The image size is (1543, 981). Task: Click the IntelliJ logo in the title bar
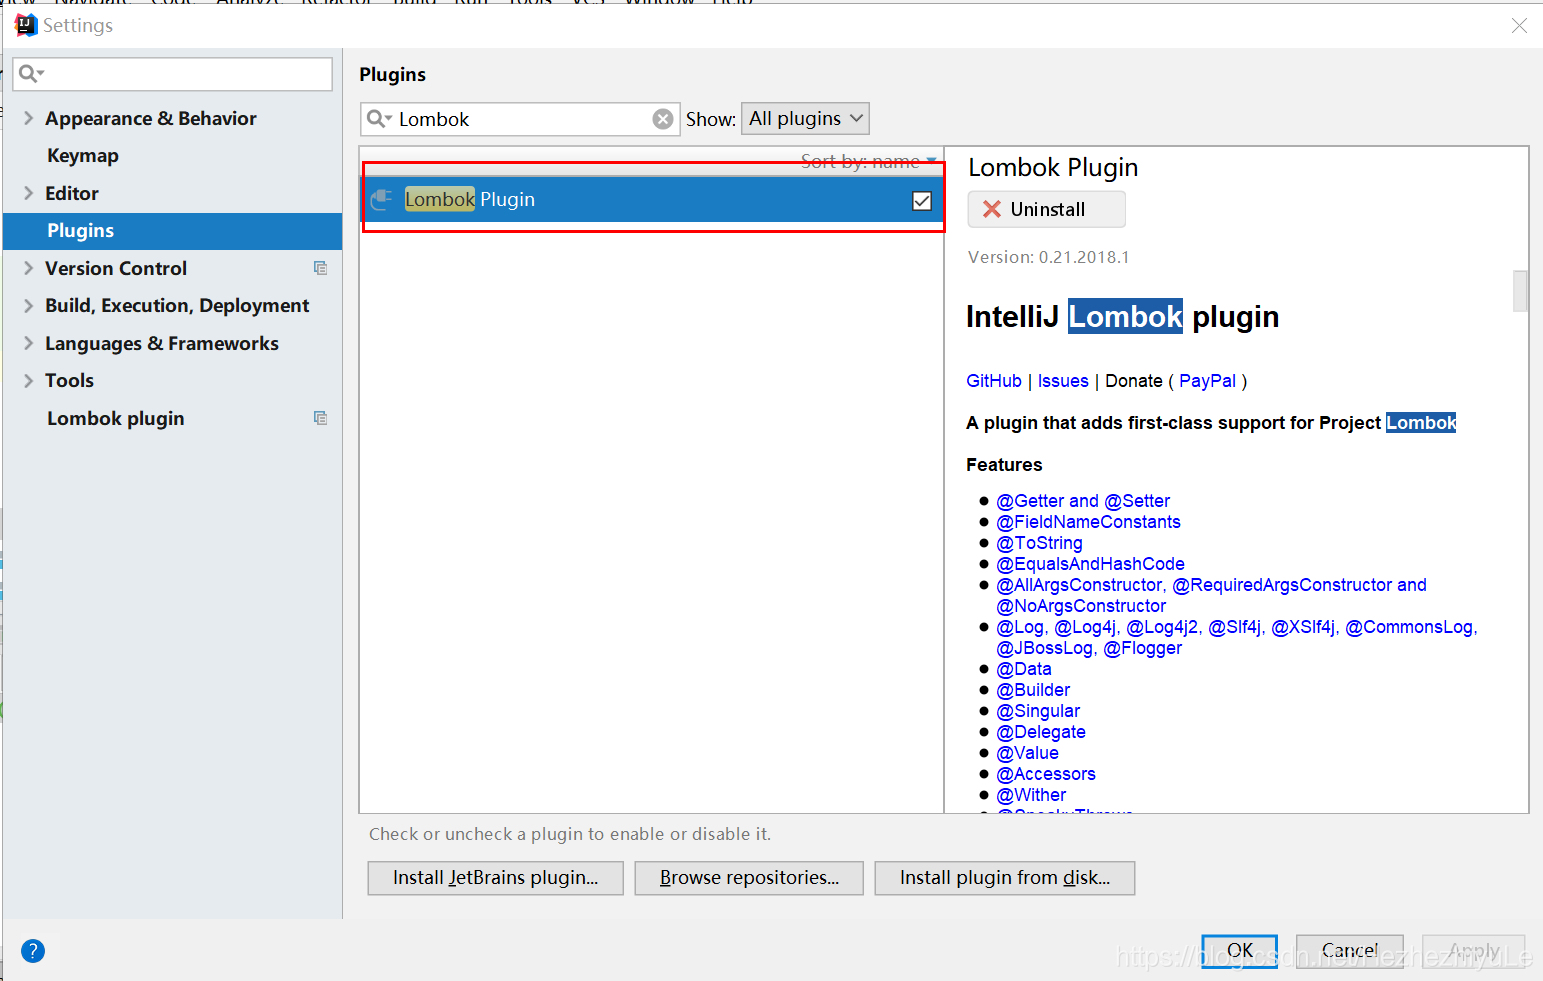[26, 25]
